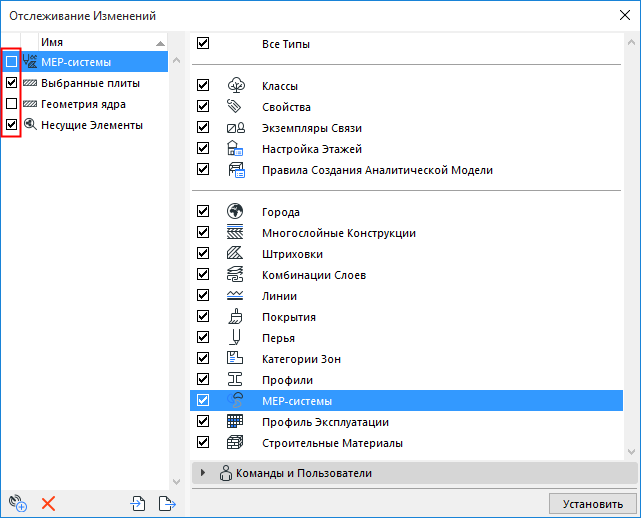Select the Геометрия ядра filter row
This screenshot has width=641, height=518.
pos(85,104)
